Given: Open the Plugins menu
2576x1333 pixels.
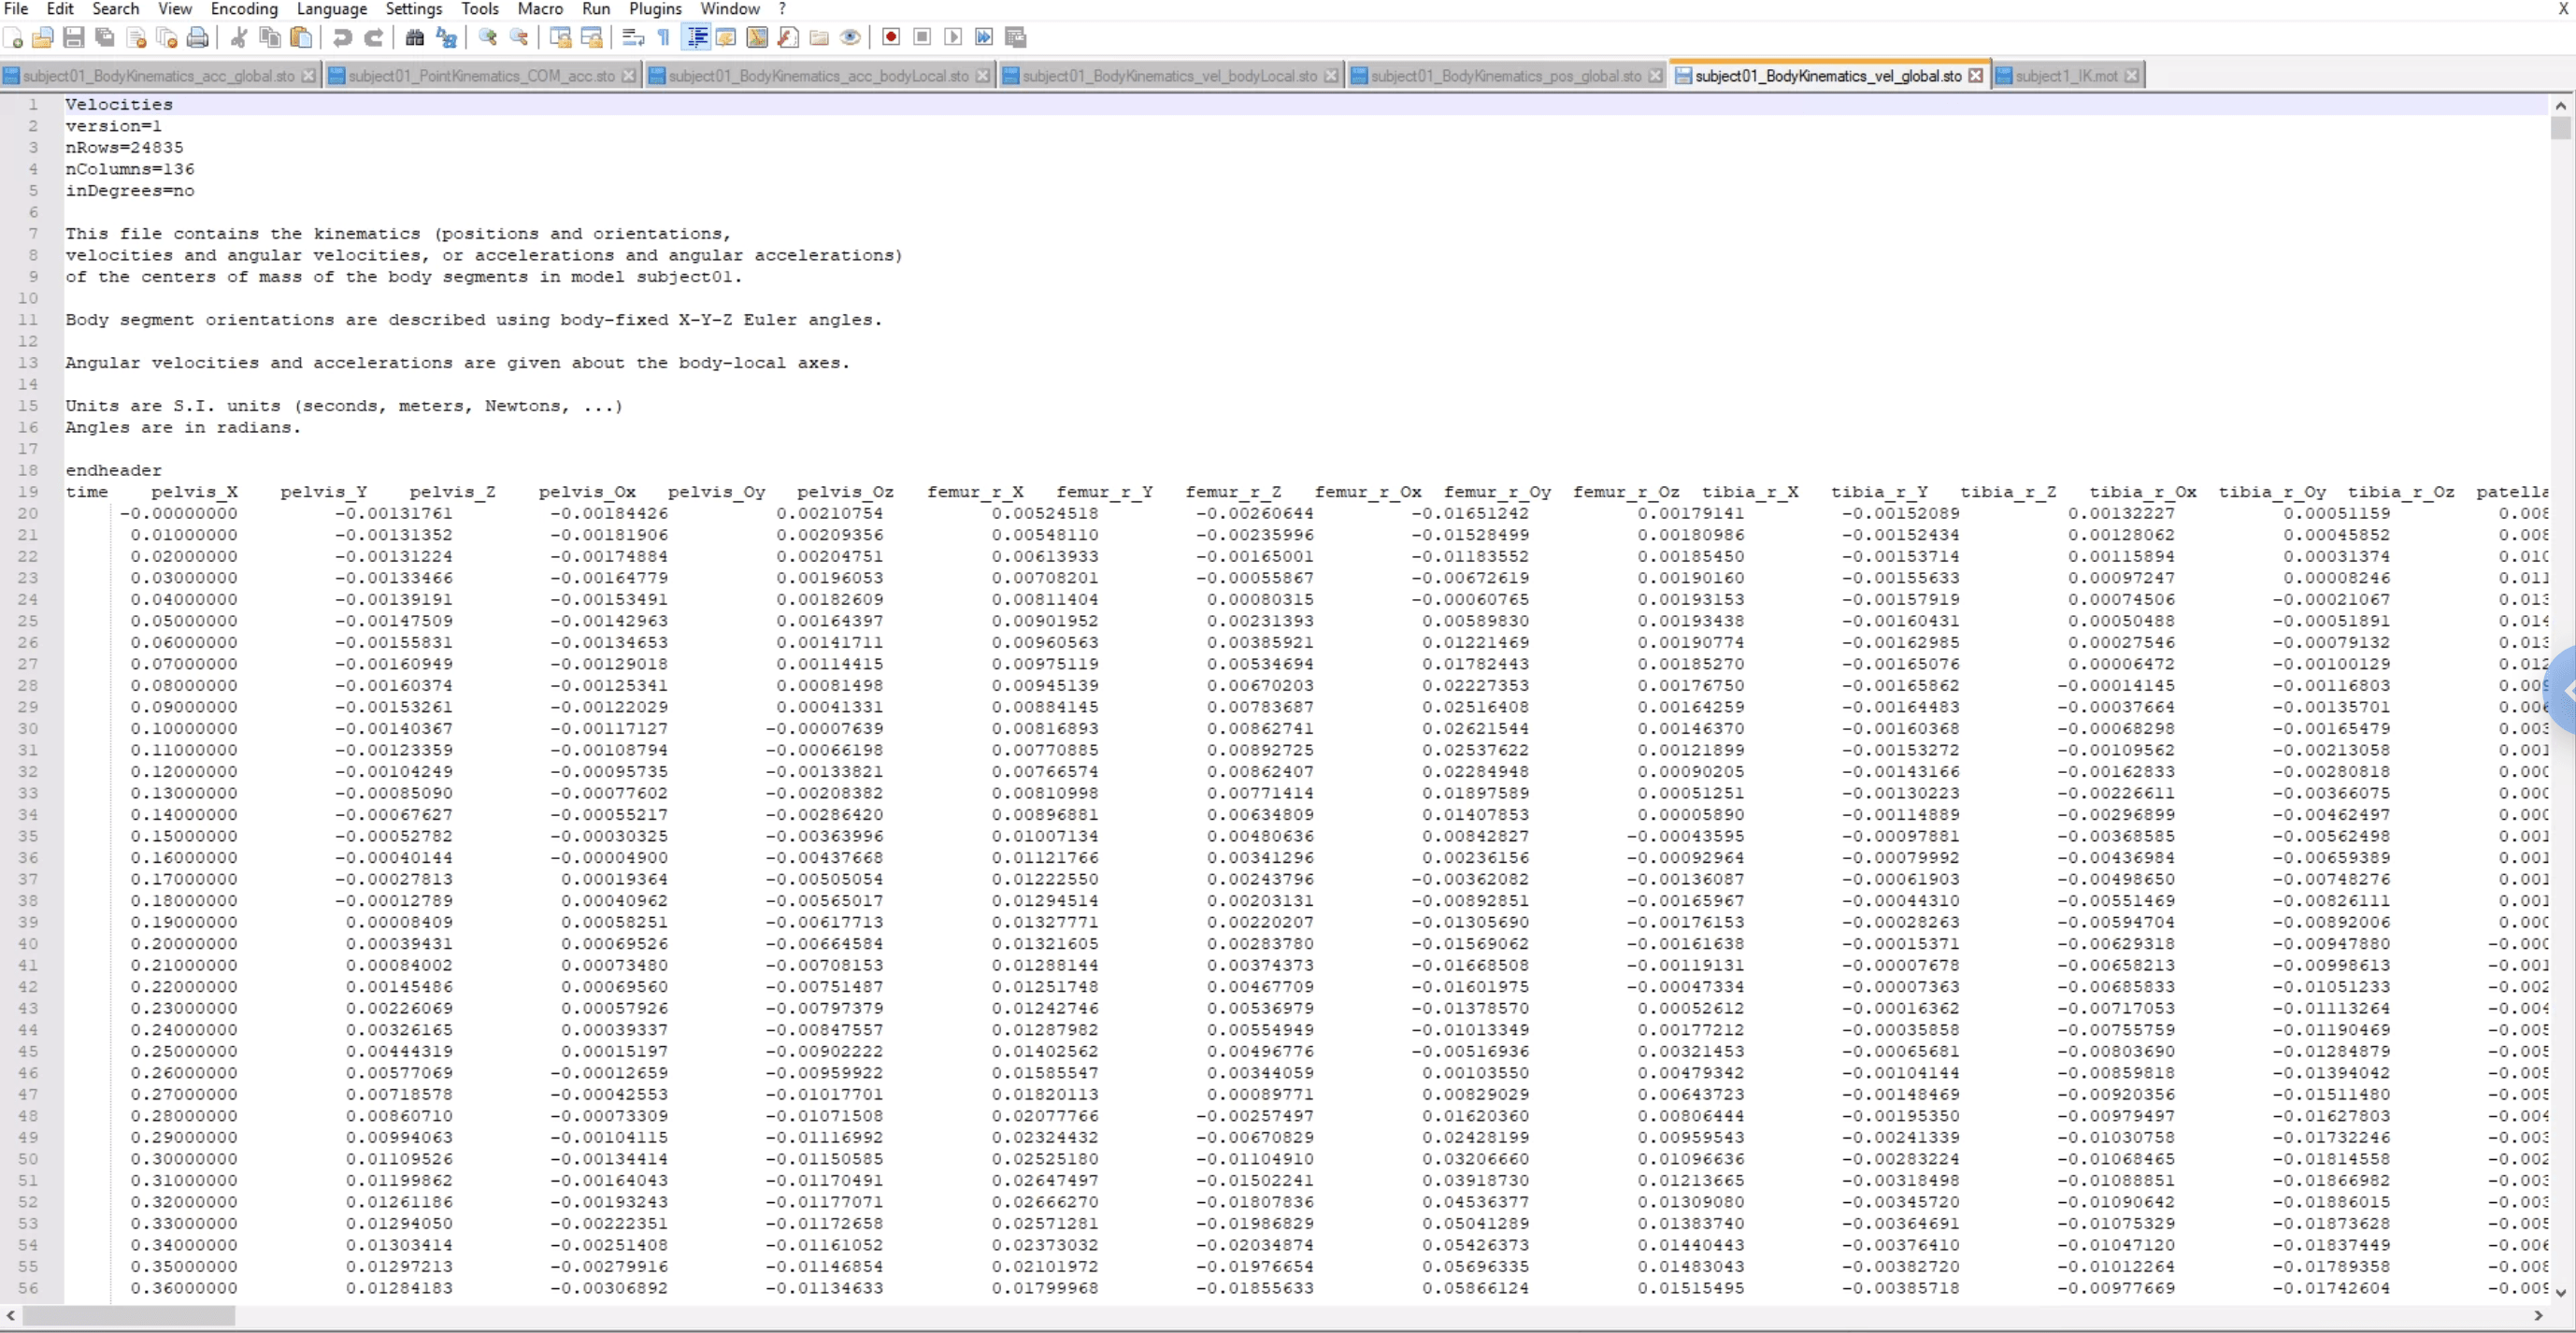Looking at the screenshot, I should pos(655,9).
